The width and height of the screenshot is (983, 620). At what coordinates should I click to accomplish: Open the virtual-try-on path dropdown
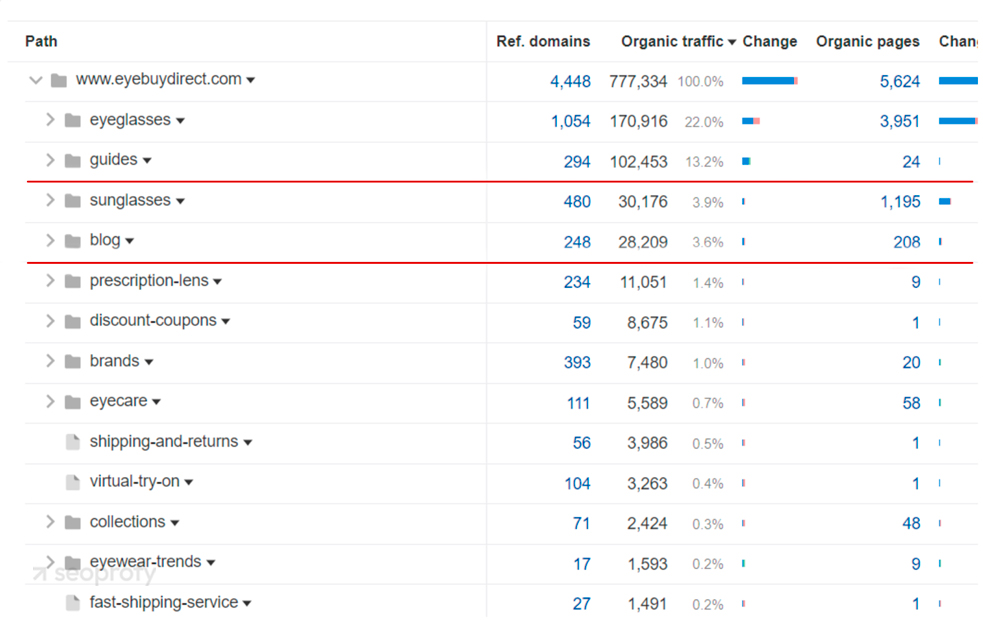point(189,483)
